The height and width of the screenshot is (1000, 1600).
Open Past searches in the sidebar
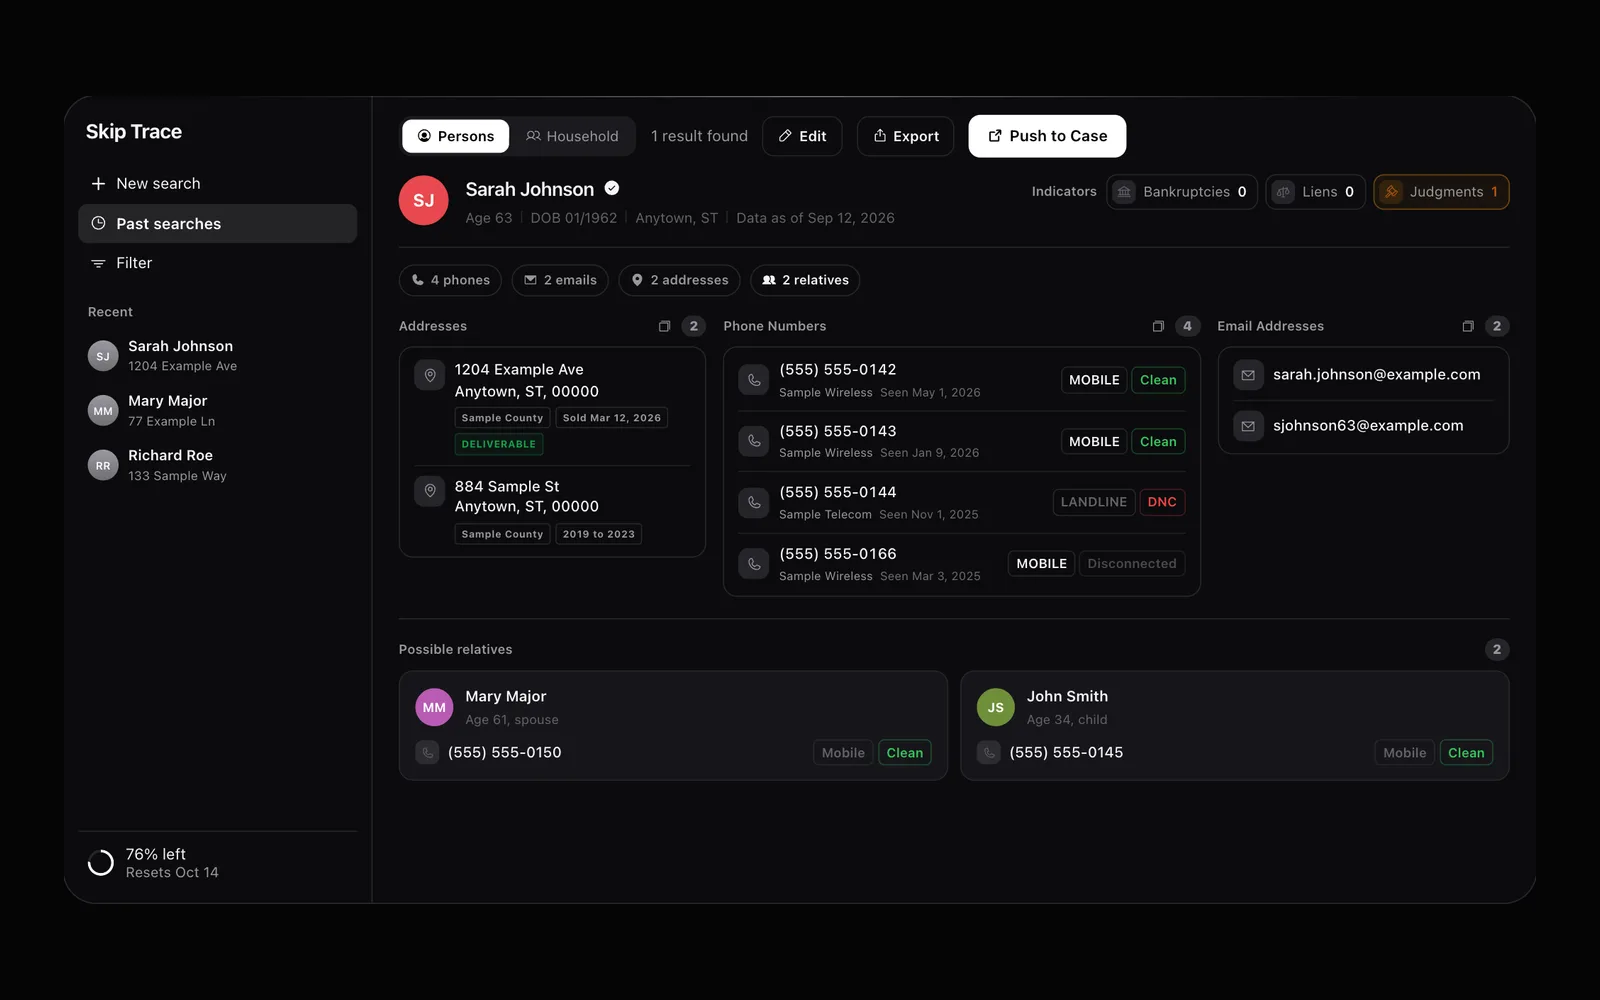(x=218, y=224)
